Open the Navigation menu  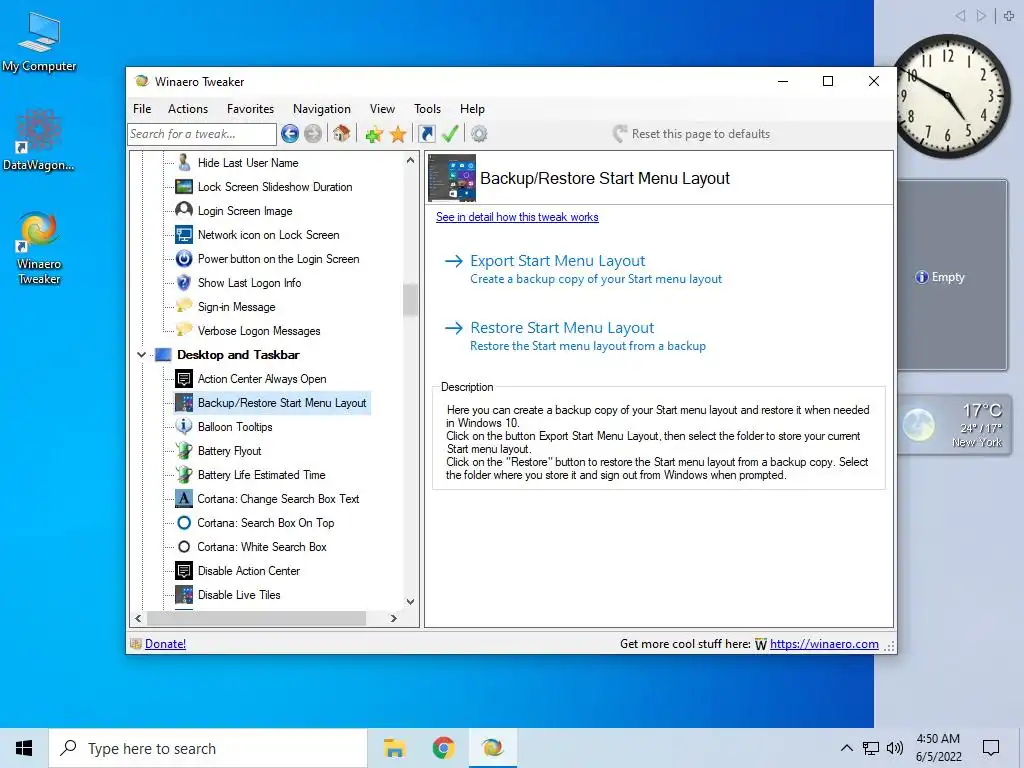[321, 109]
